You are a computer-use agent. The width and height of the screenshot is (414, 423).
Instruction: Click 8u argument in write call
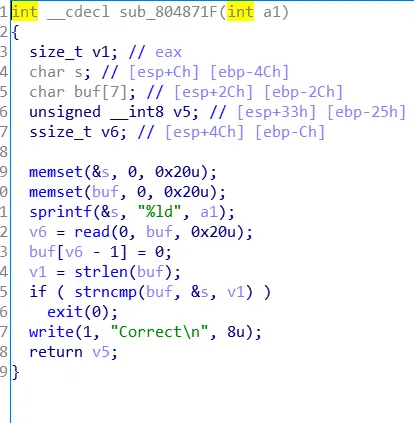tap(236, 332)
